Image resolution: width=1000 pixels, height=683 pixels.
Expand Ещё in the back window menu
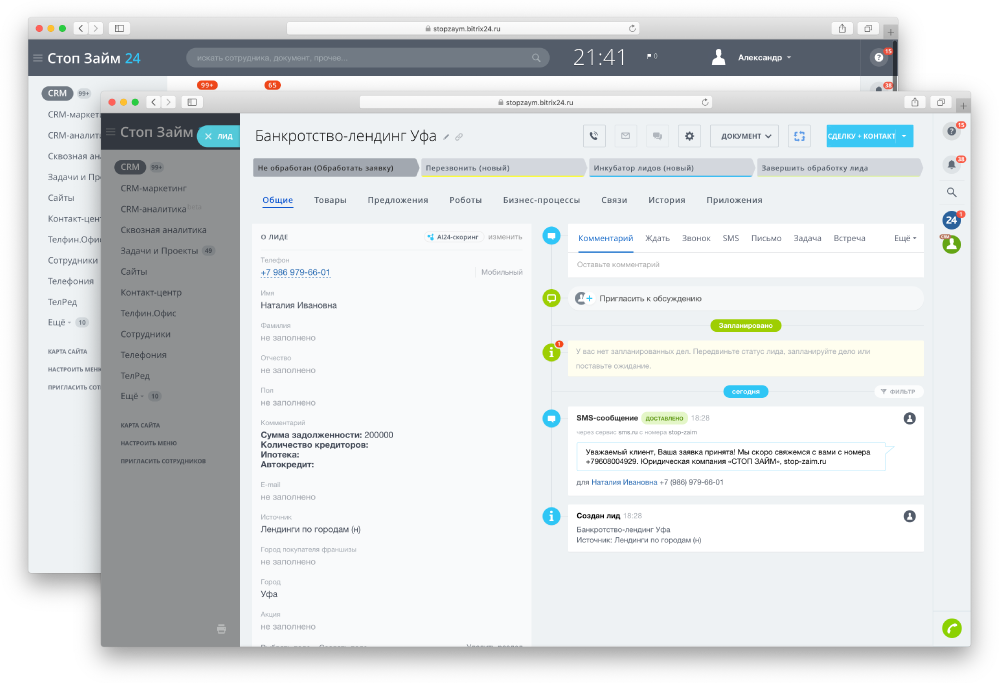(59, 322)
